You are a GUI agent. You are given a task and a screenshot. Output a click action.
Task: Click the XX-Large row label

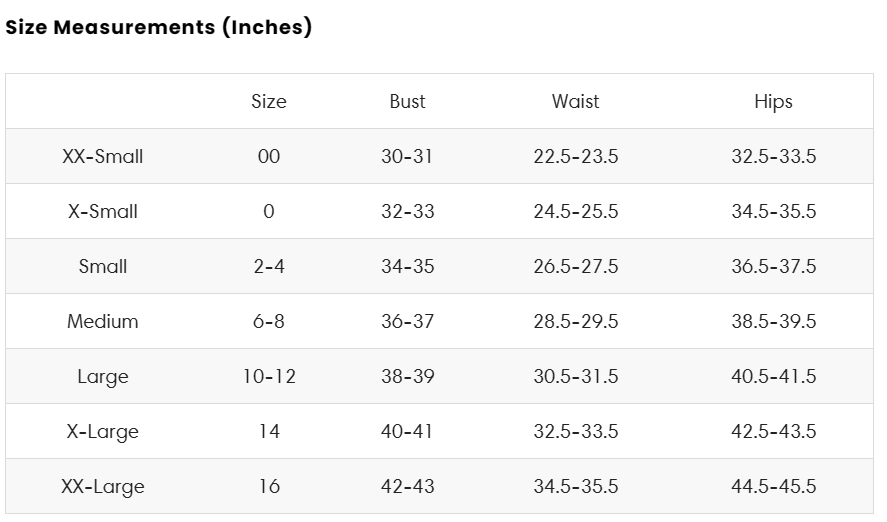(x=102, y=486)
